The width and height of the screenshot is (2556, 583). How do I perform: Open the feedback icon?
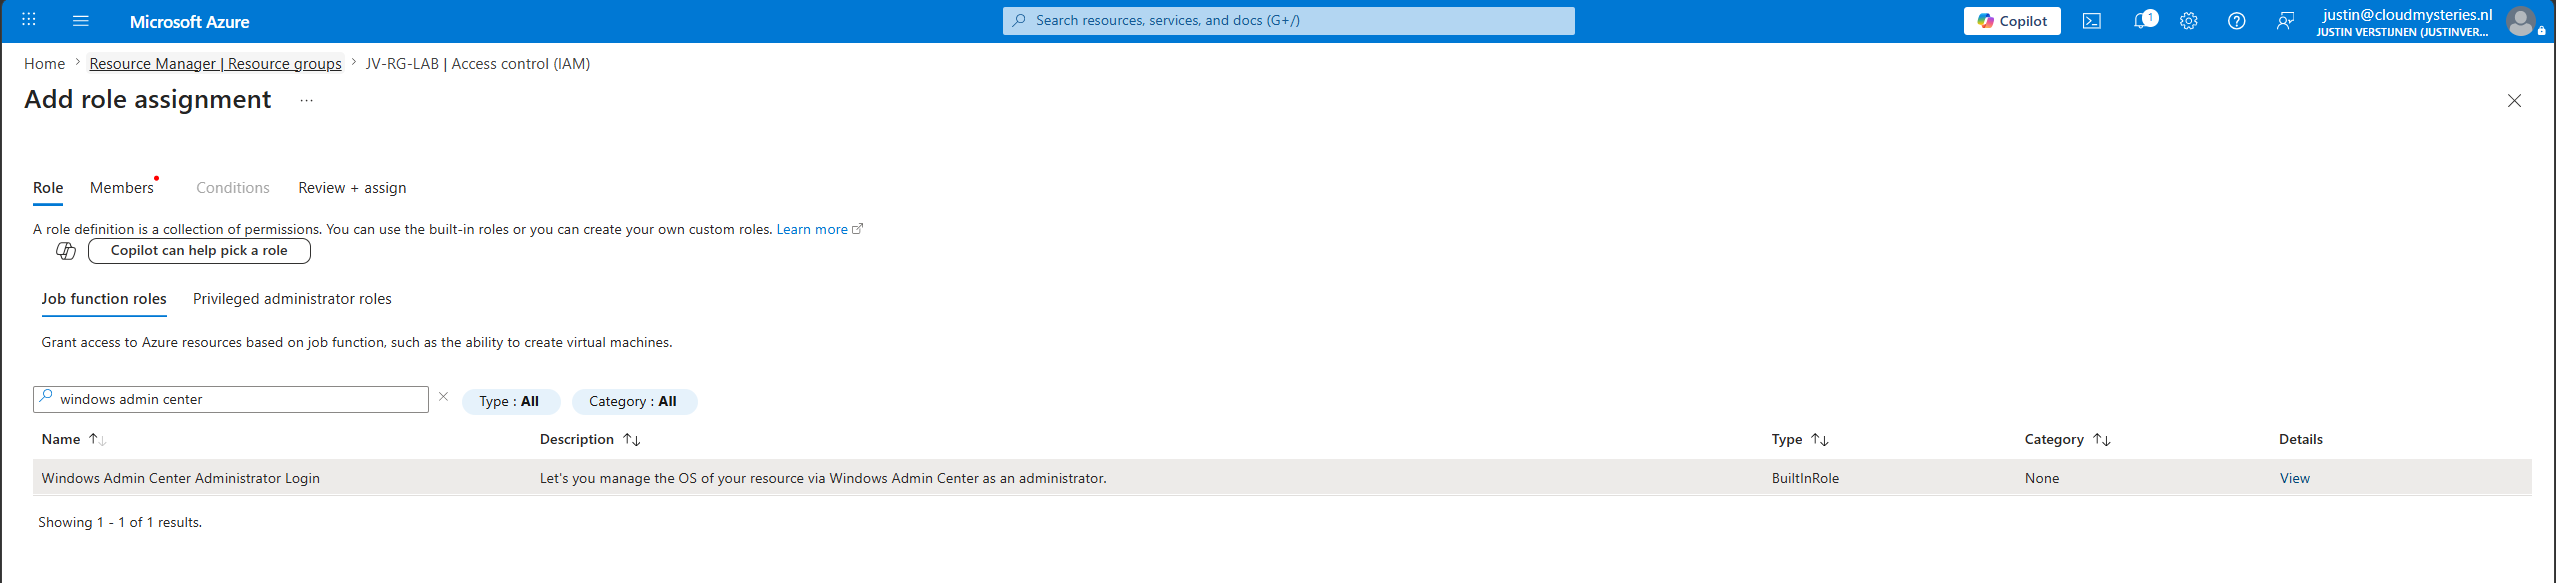point(2285,21)
